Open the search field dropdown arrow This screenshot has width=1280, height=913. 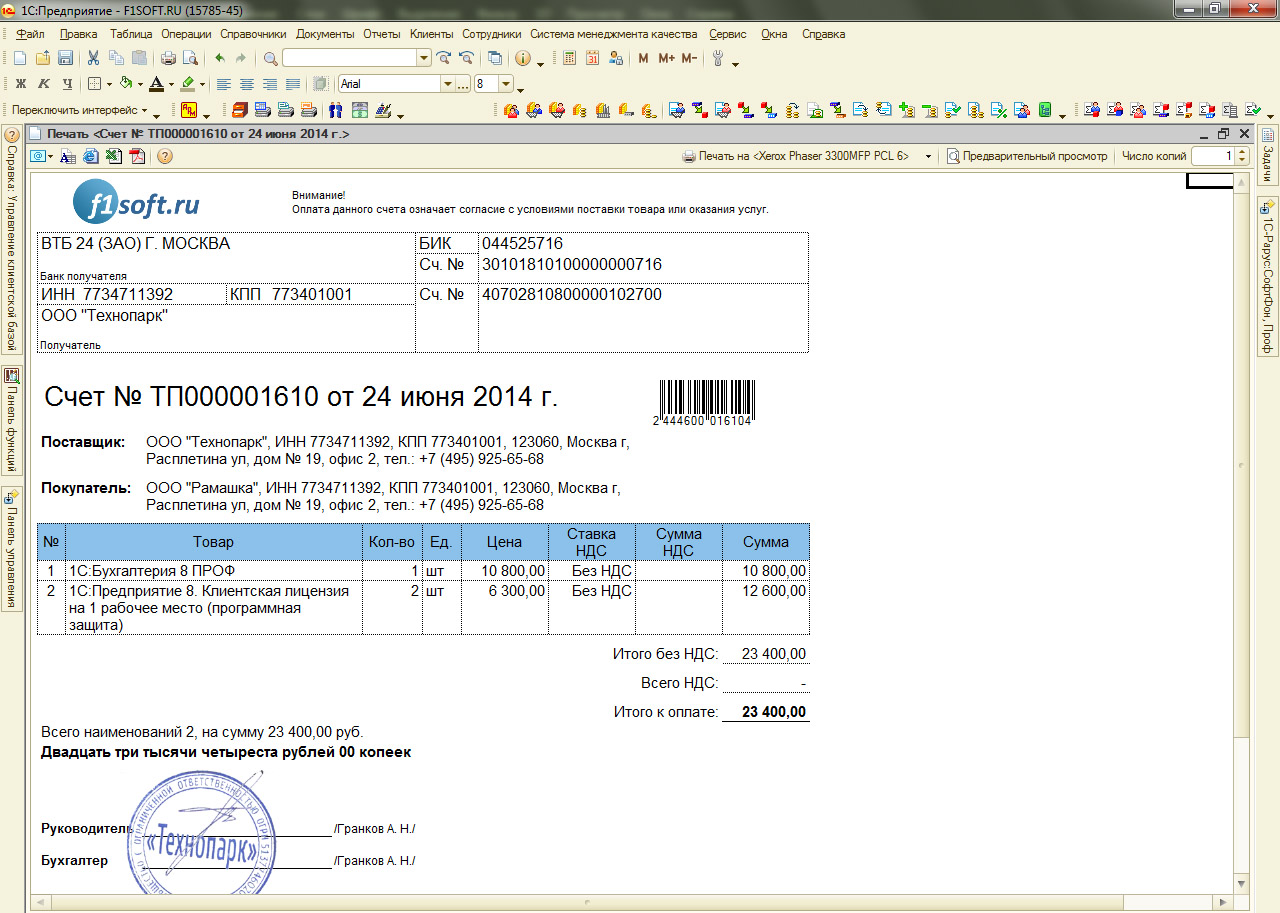424,59
